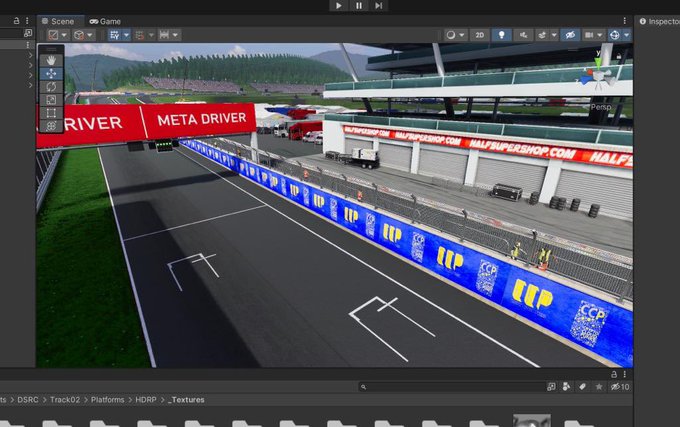
Task: Open the draw mode dropdown arrow
Action: click(462, 35)
